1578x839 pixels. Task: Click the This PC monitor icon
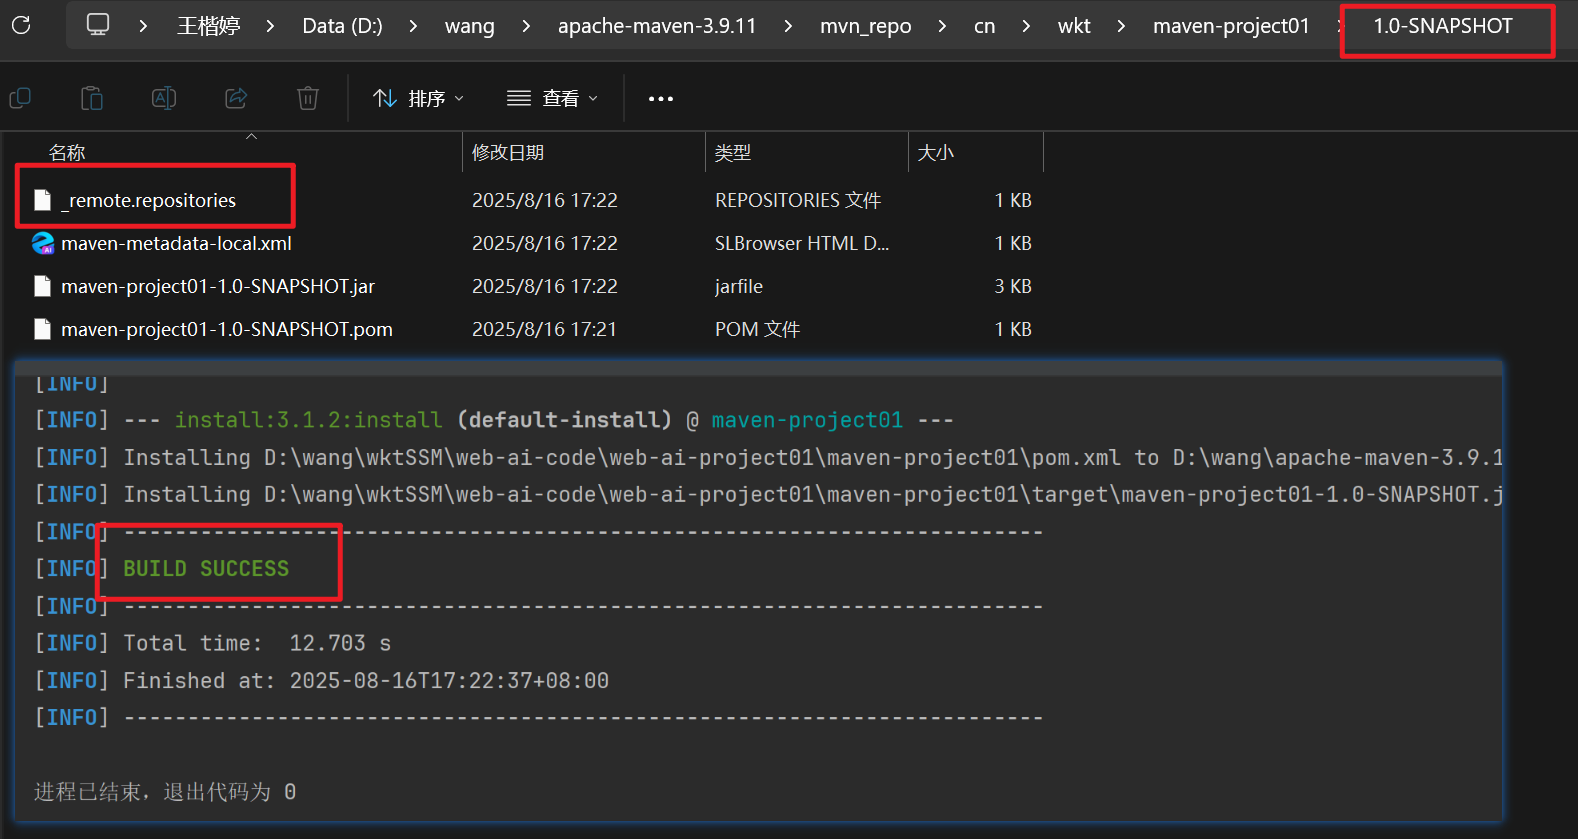tap(98, 25)
